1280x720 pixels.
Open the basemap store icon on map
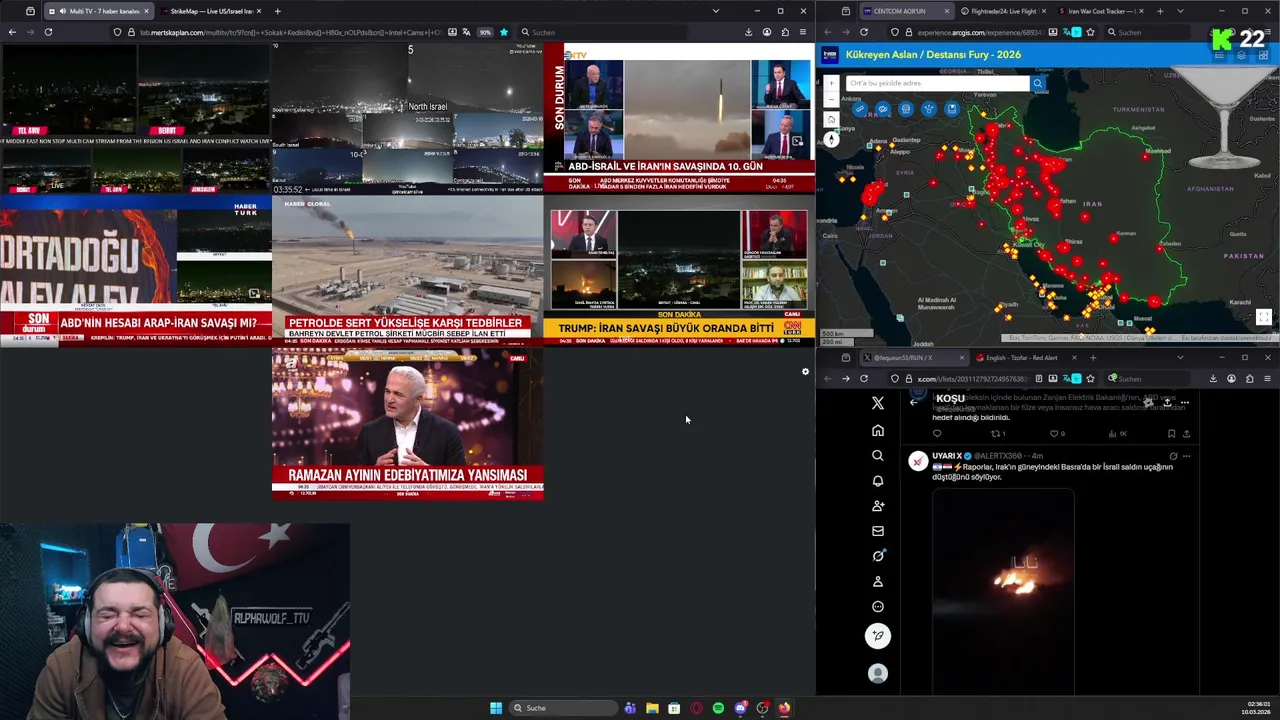[906, 109]
